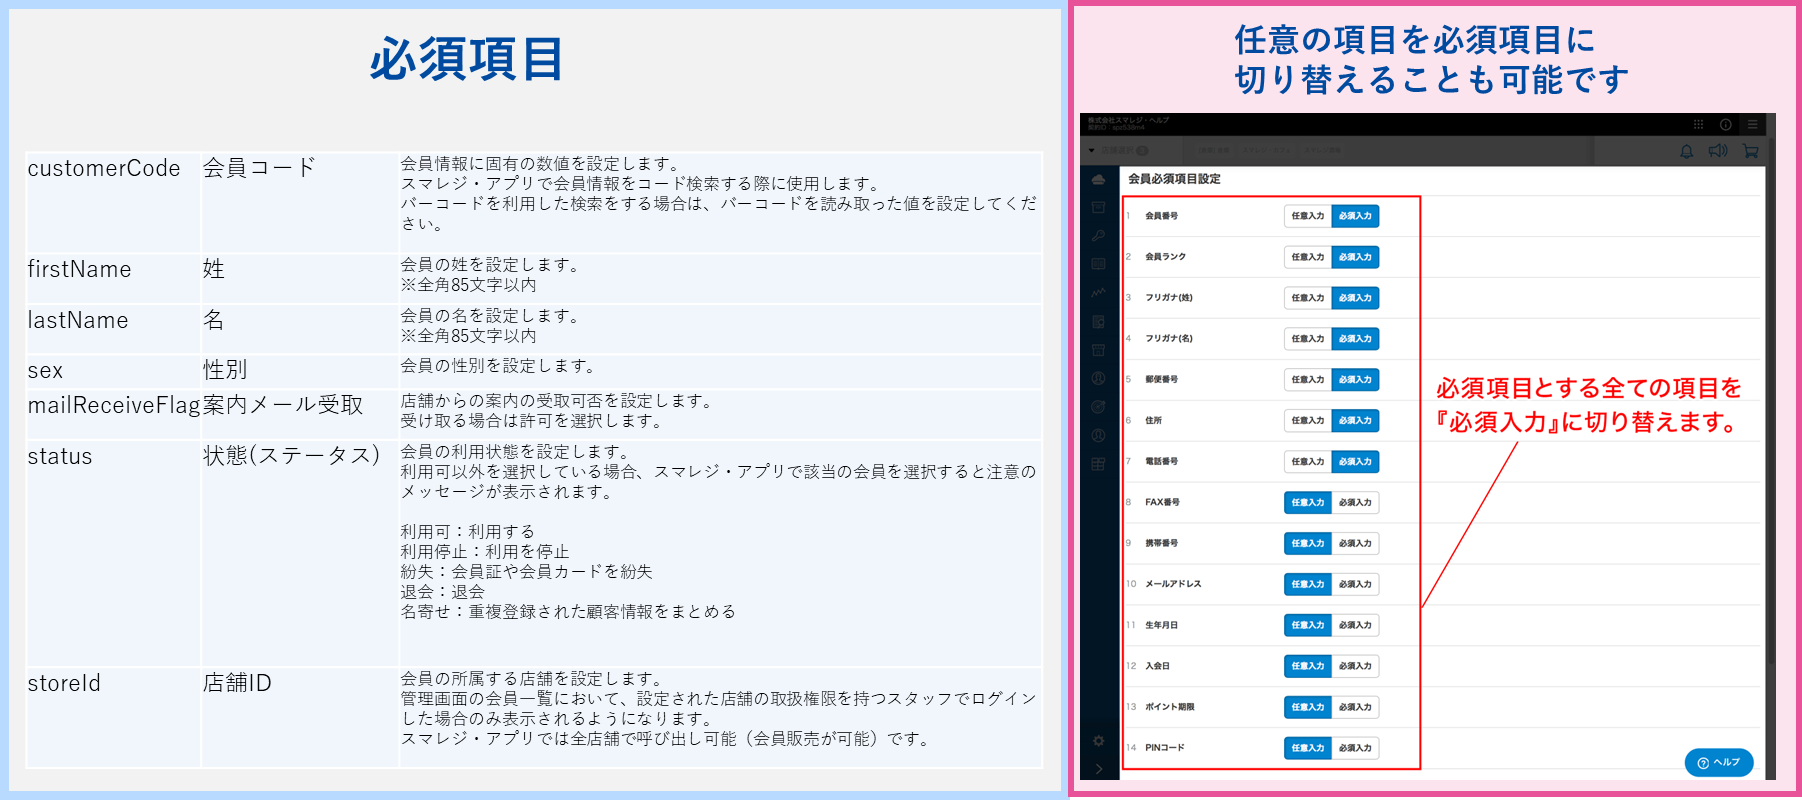
Task: Open the archive box icon in the sidebar
Action: [1098, 207]
